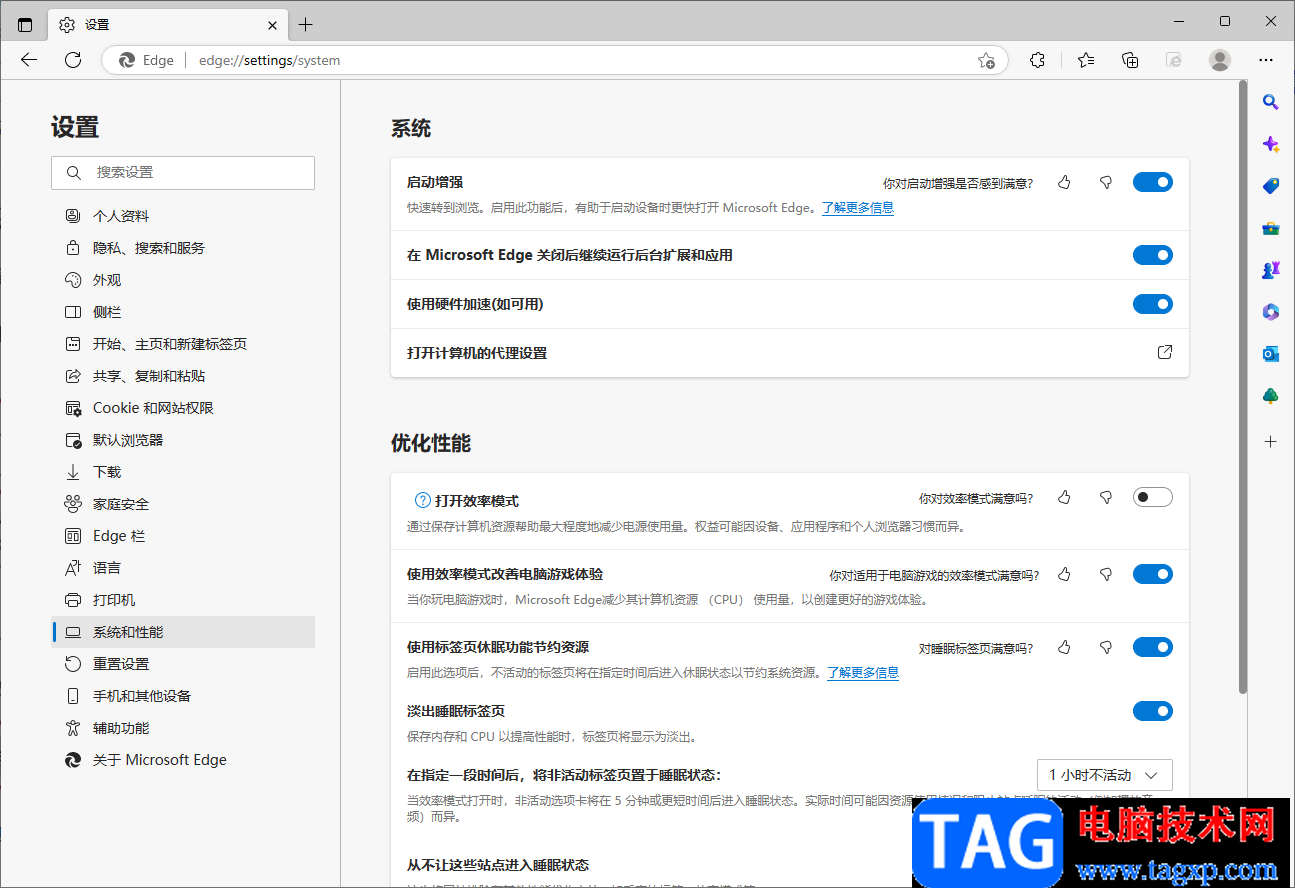Viewport: 1295px width, 888px height.
Task: Open the sidebar Games chess icon
Action: click(x=1271, y=270)
